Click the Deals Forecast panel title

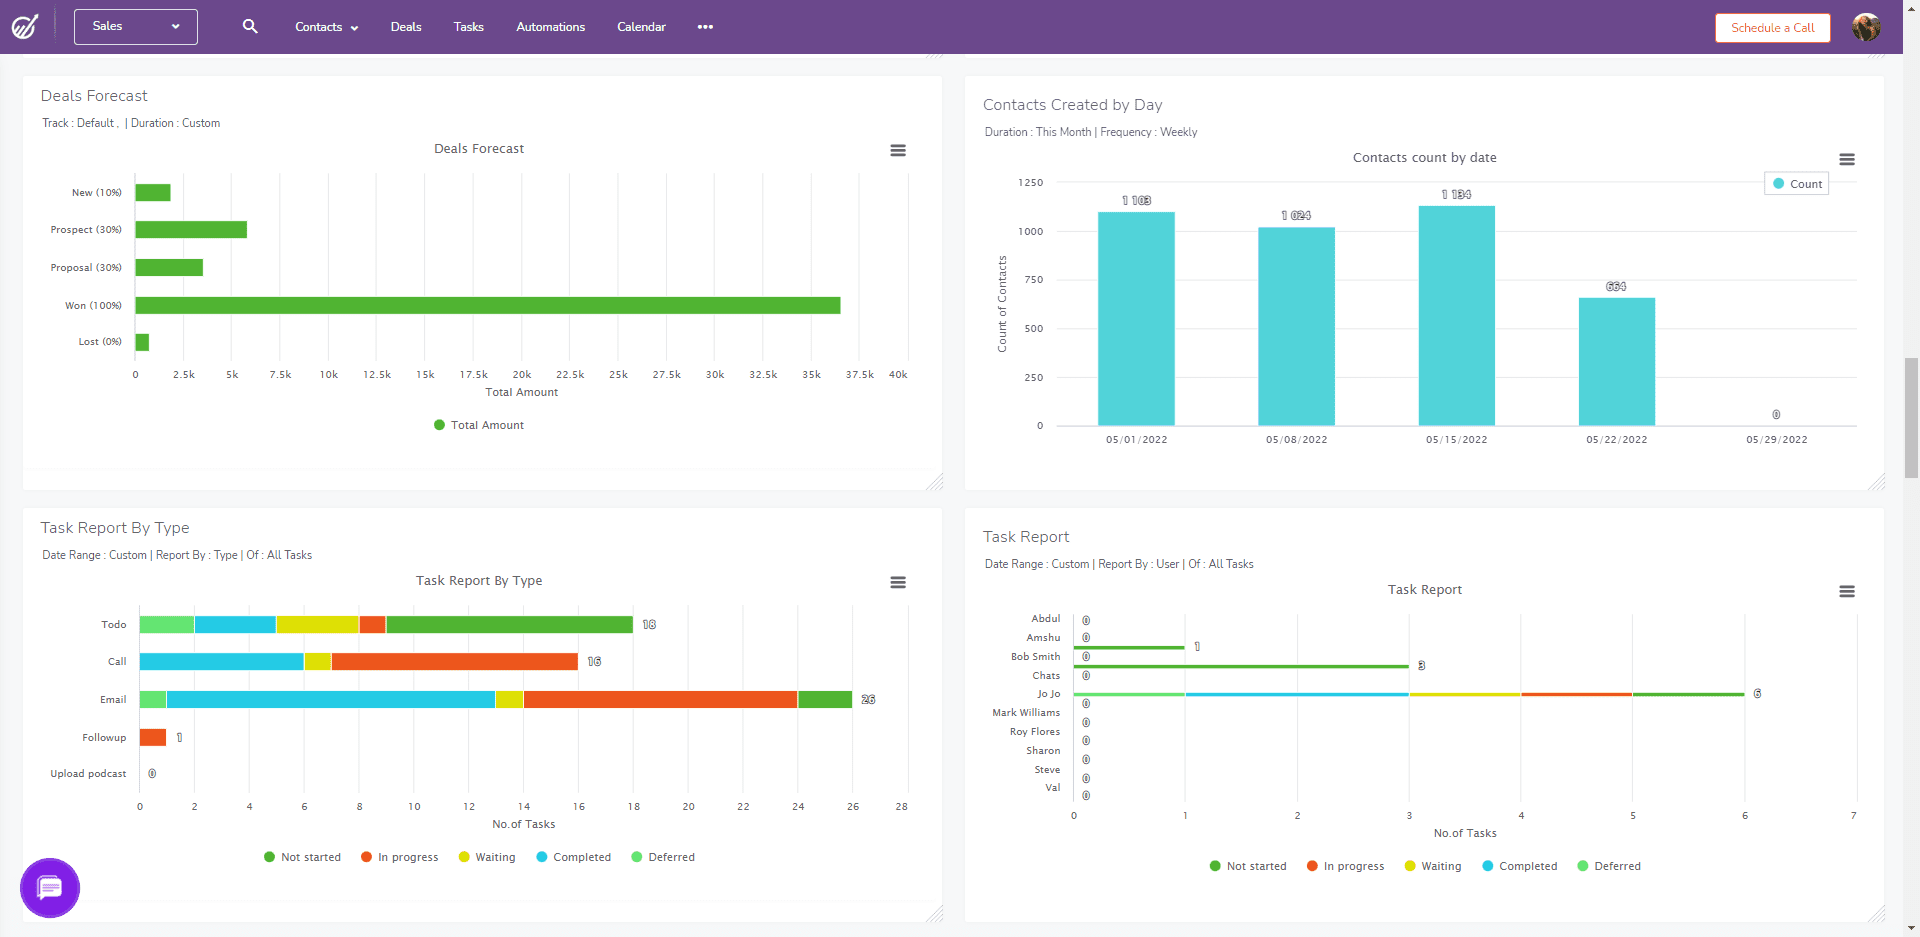[x=94, y=96]
